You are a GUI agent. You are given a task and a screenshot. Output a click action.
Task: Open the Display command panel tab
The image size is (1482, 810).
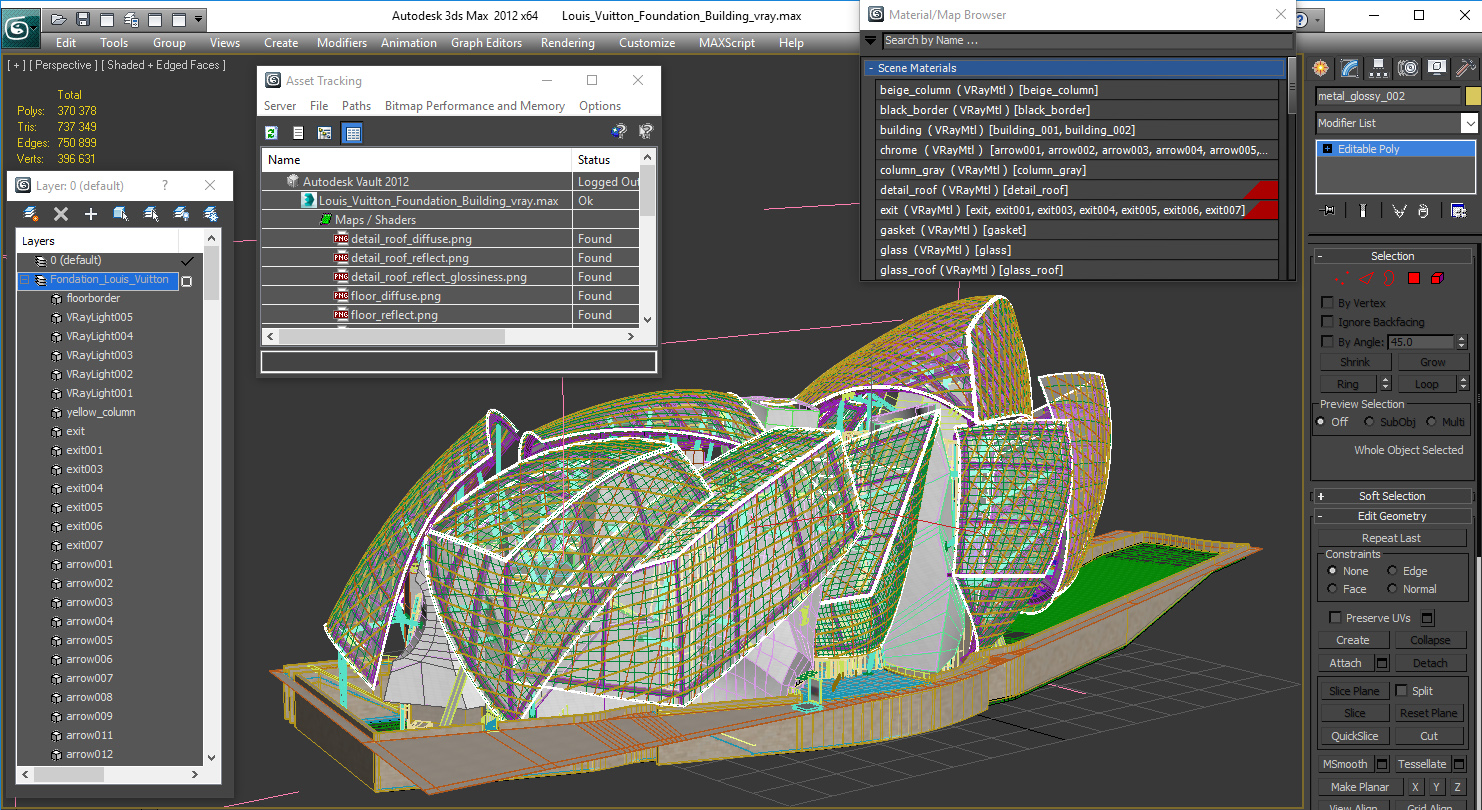click(1437, 68)
